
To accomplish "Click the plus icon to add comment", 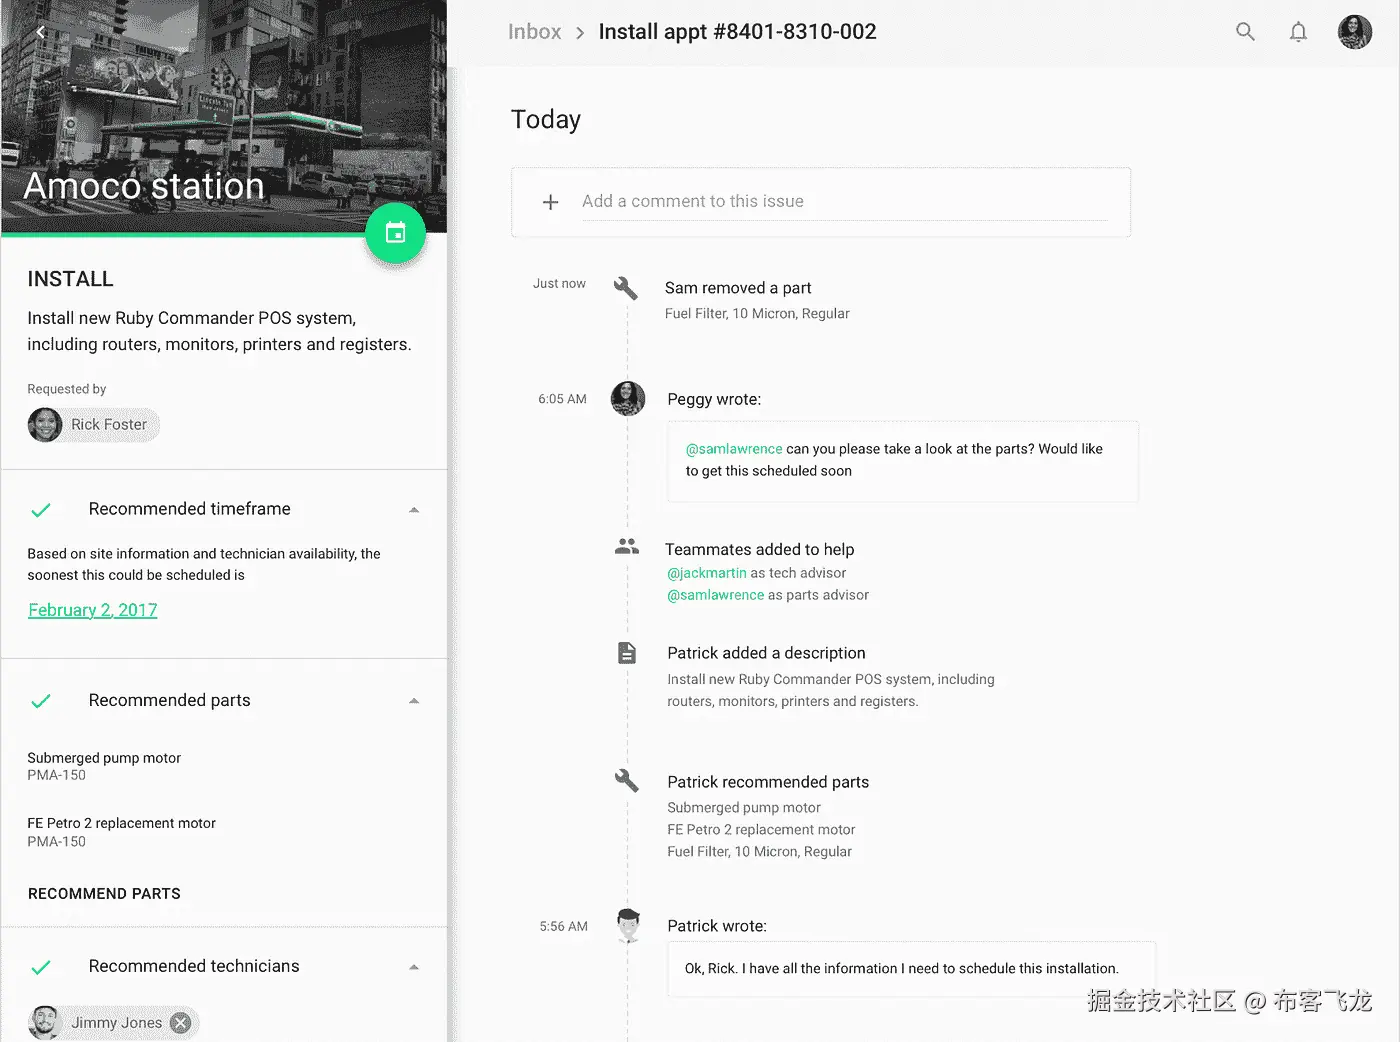I will point(550,202).
